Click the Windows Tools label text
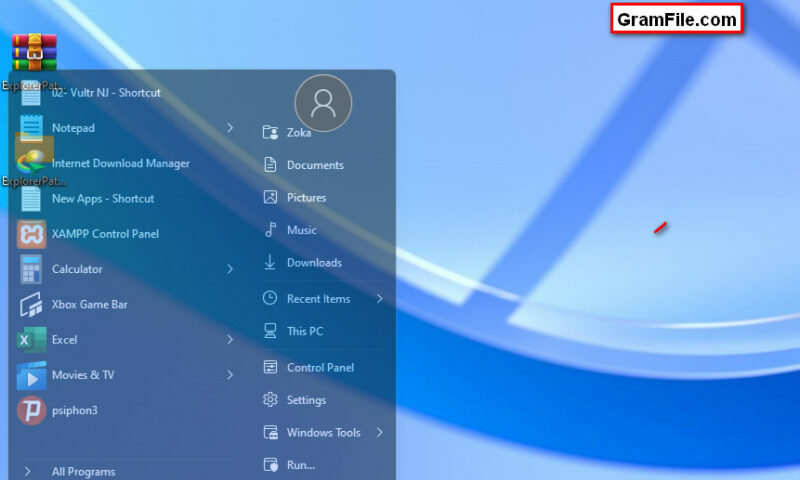800x480 pixels. (x=323, y=433)
